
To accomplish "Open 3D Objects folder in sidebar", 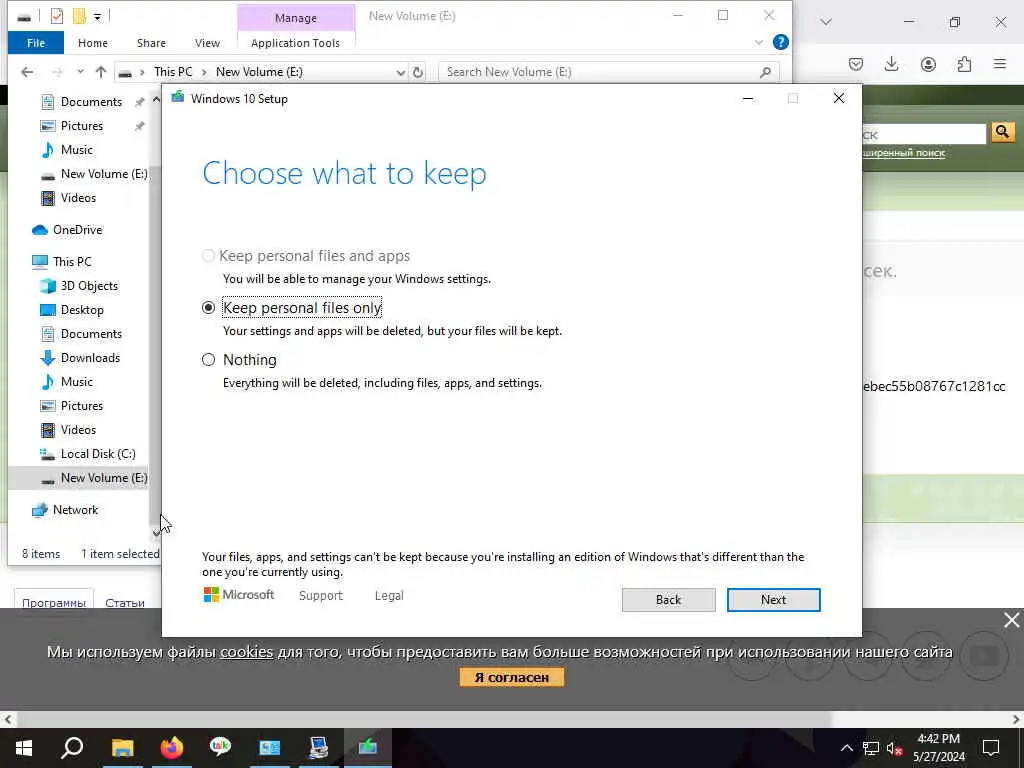I will point(89,286).
